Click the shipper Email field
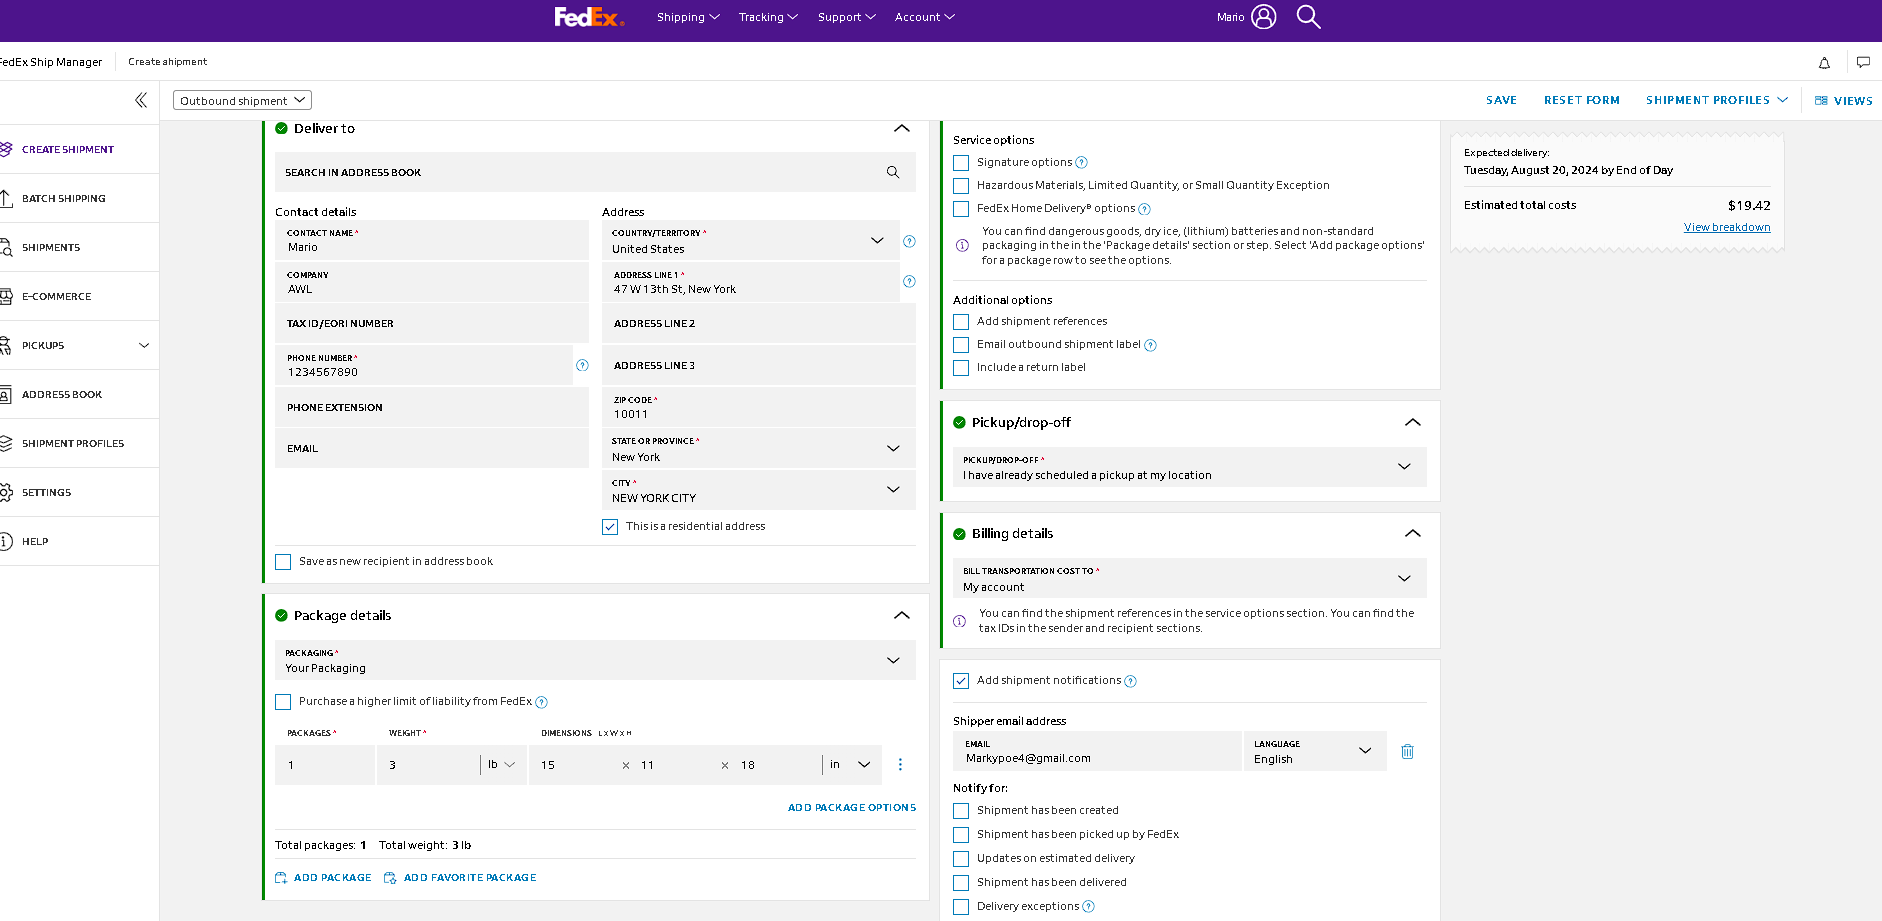This screenshot has width=1882, height=921. (1097, 751)
